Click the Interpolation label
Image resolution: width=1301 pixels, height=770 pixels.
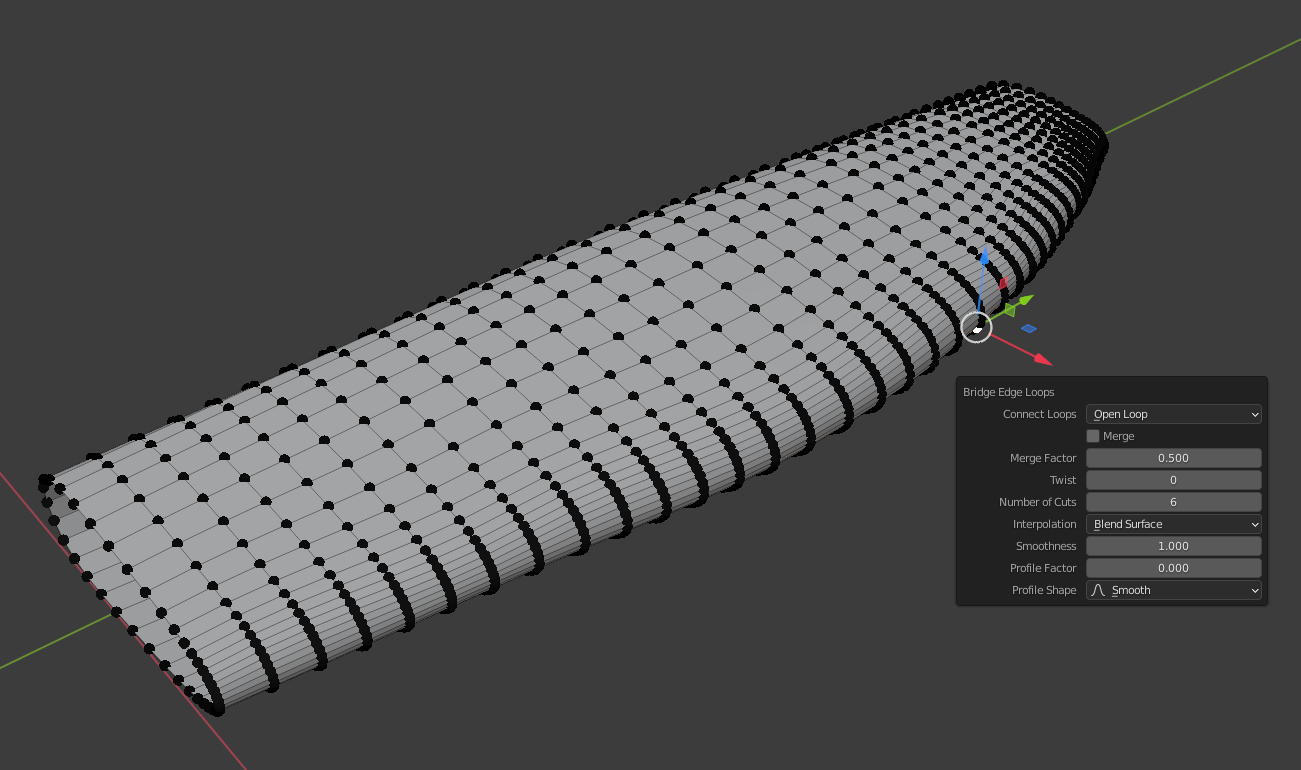click(1045, 524)
